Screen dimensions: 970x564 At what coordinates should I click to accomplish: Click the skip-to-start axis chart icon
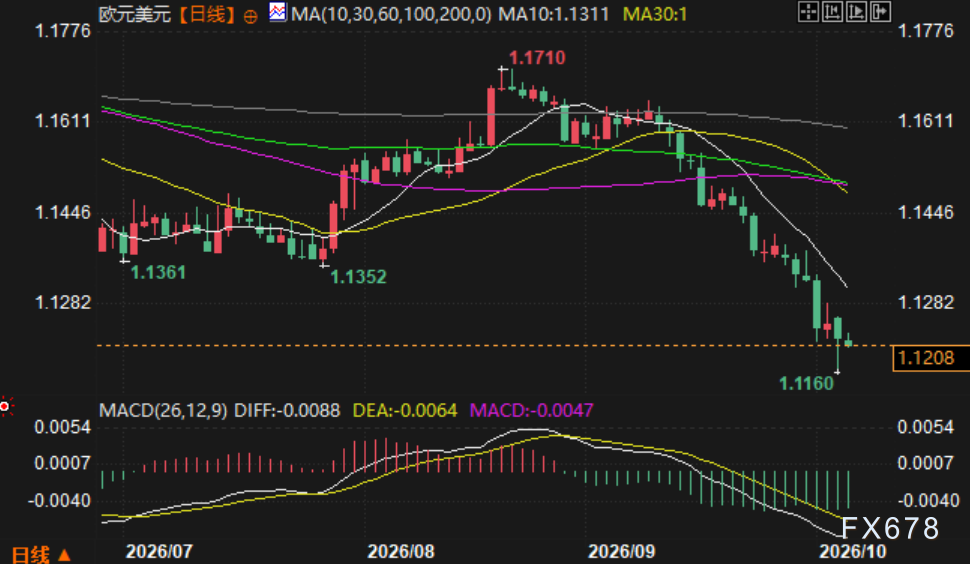(832, 12)
